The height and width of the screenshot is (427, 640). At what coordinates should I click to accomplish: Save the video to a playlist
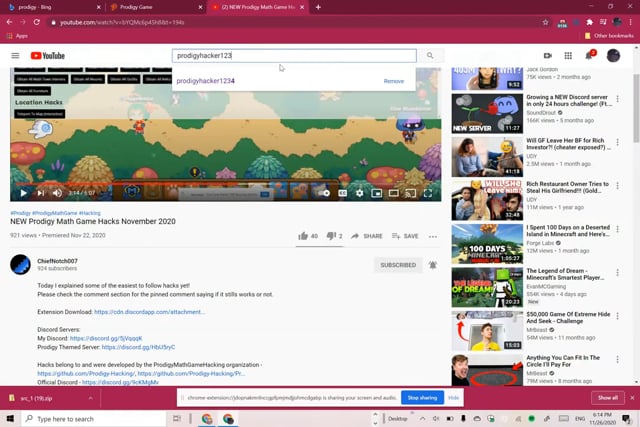point(405,236)
